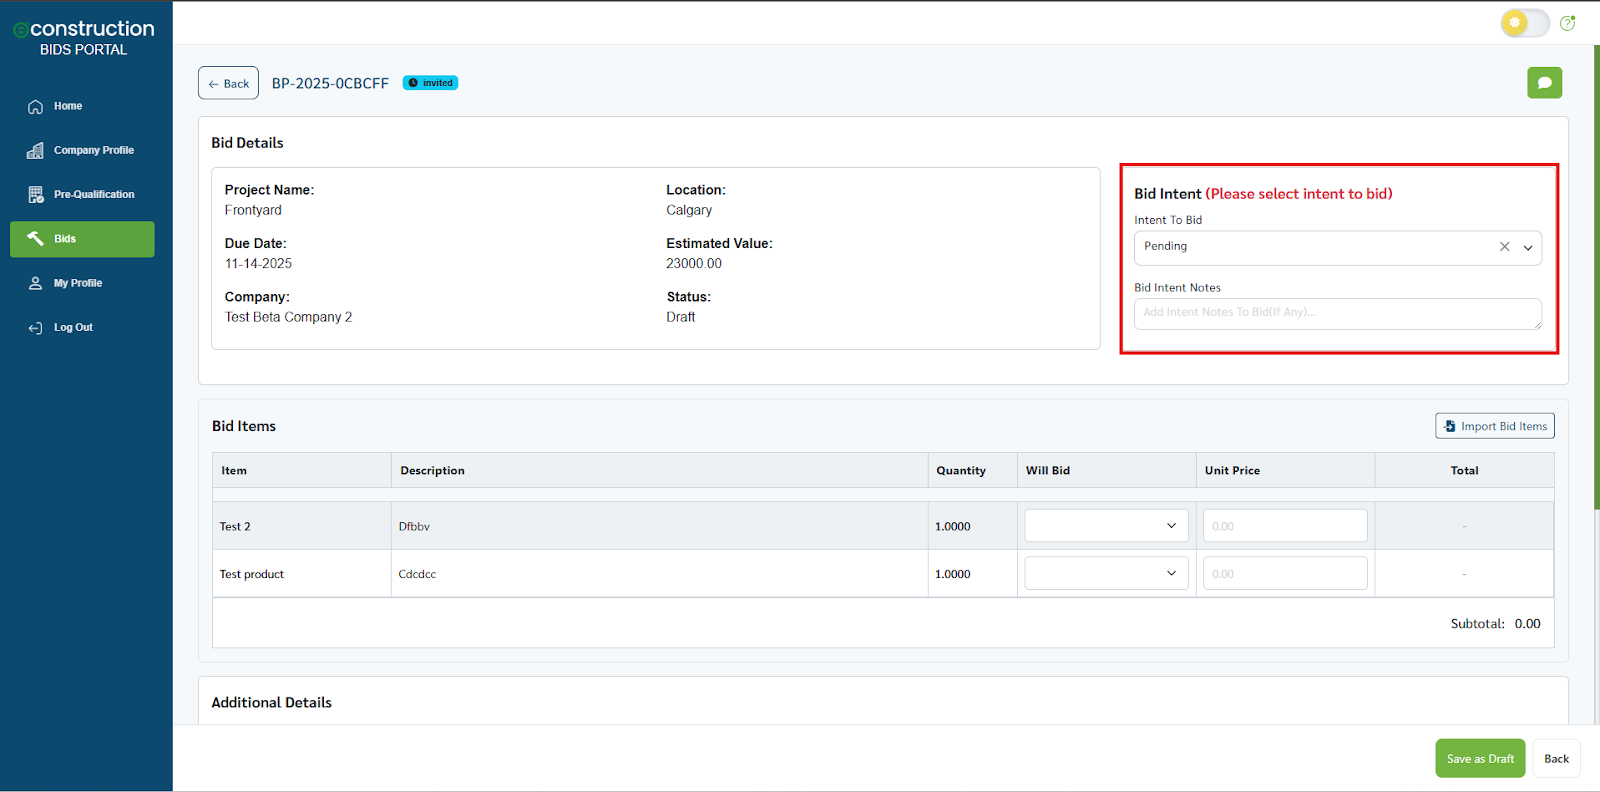The image size is (1600, 792).
Task: Click the green circular icon at top right
Action: click(1567, 23)
